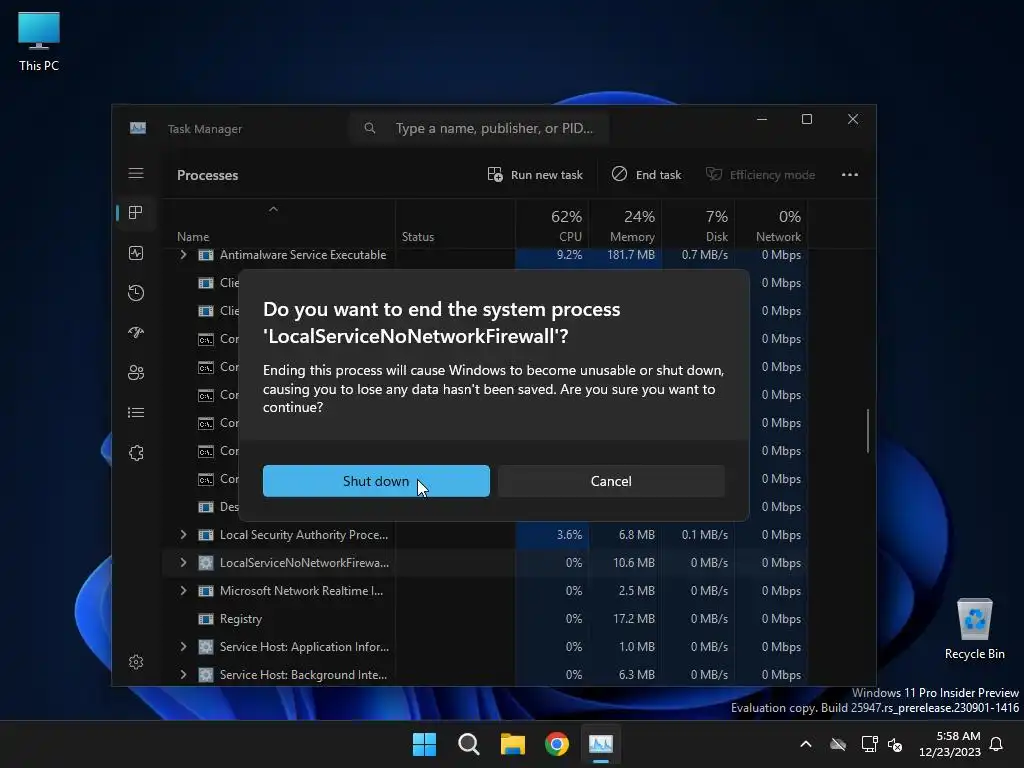Open the Users sidebar icon
Image resolution: width=1024 pixels, height=768 pixels.
(136, 372)
